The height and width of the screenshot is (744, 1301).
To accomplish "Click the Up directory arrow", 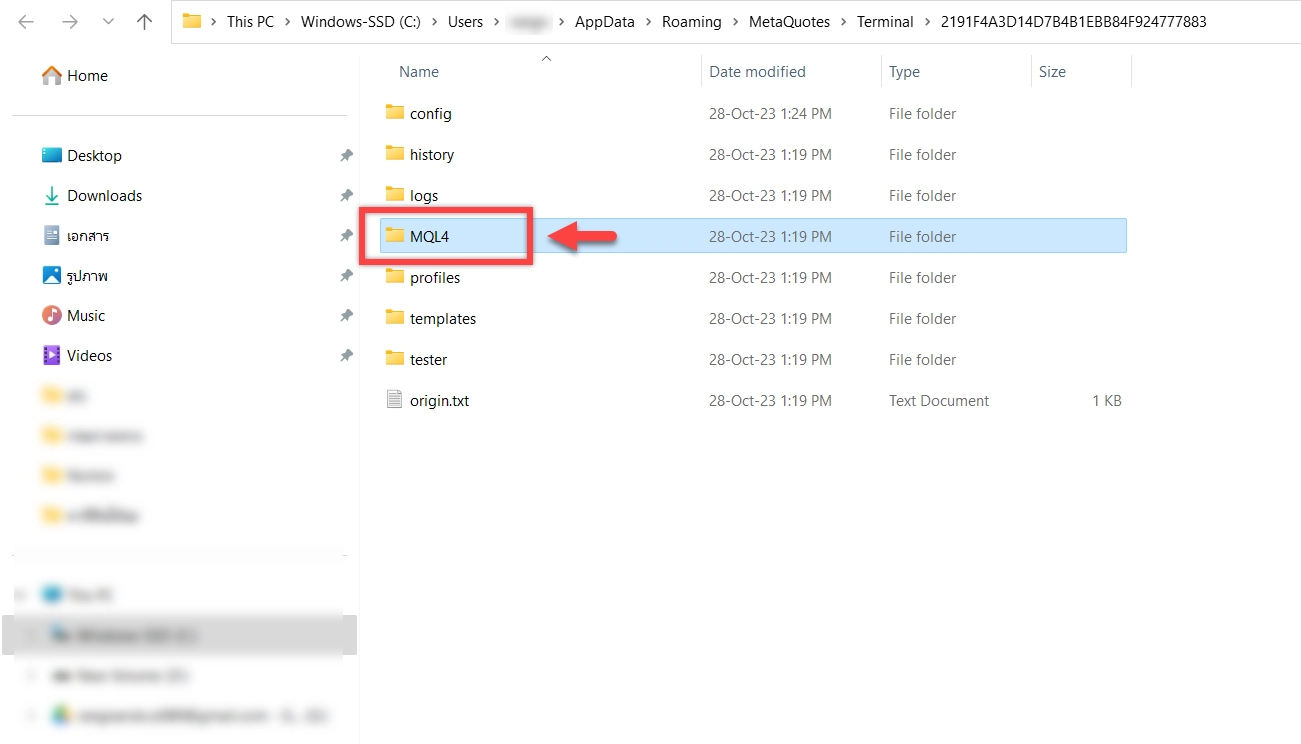I will (144, 22).
